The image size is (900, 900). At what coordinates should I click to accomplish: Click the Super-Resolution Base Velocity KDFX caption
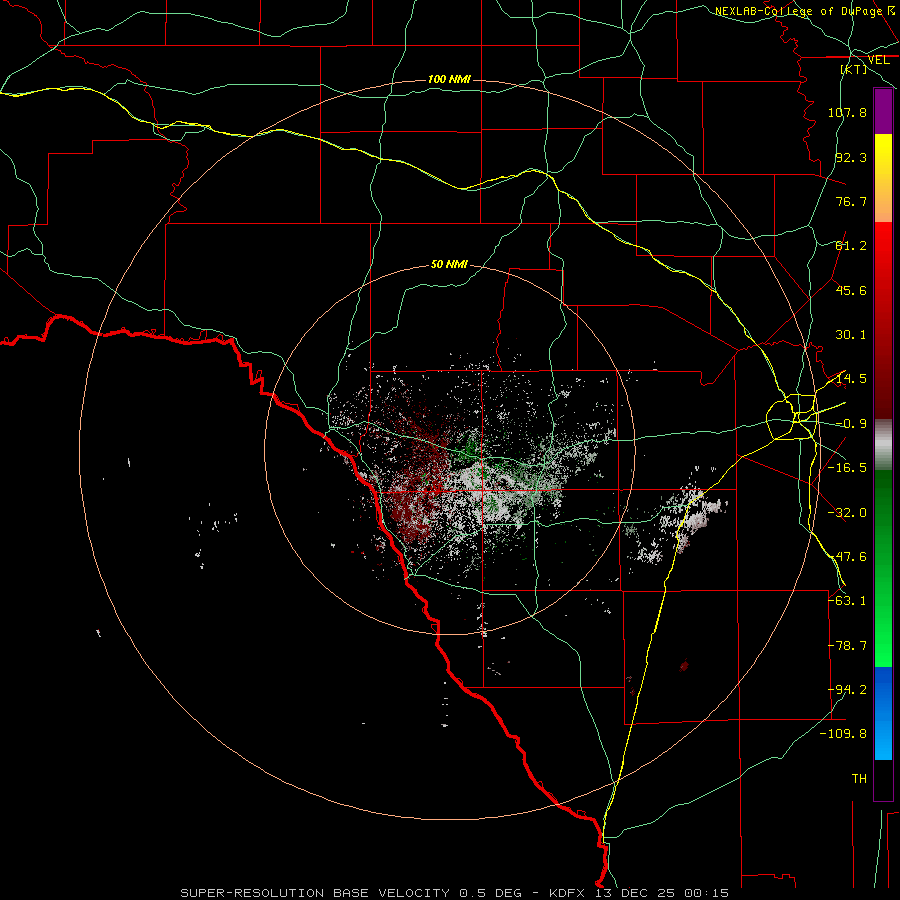pos(455,893)
